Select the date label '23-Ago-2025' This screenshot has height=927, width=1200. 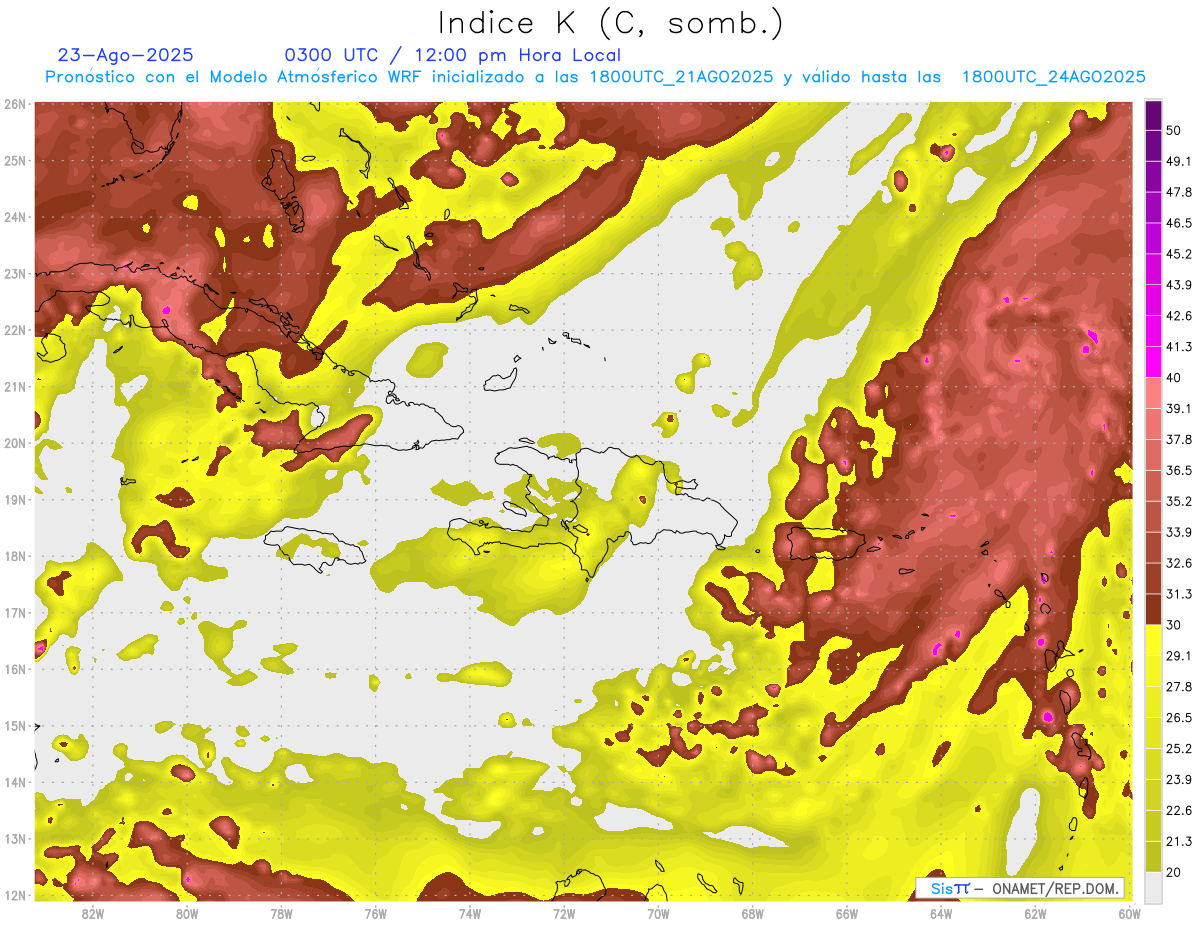[126, 55]
